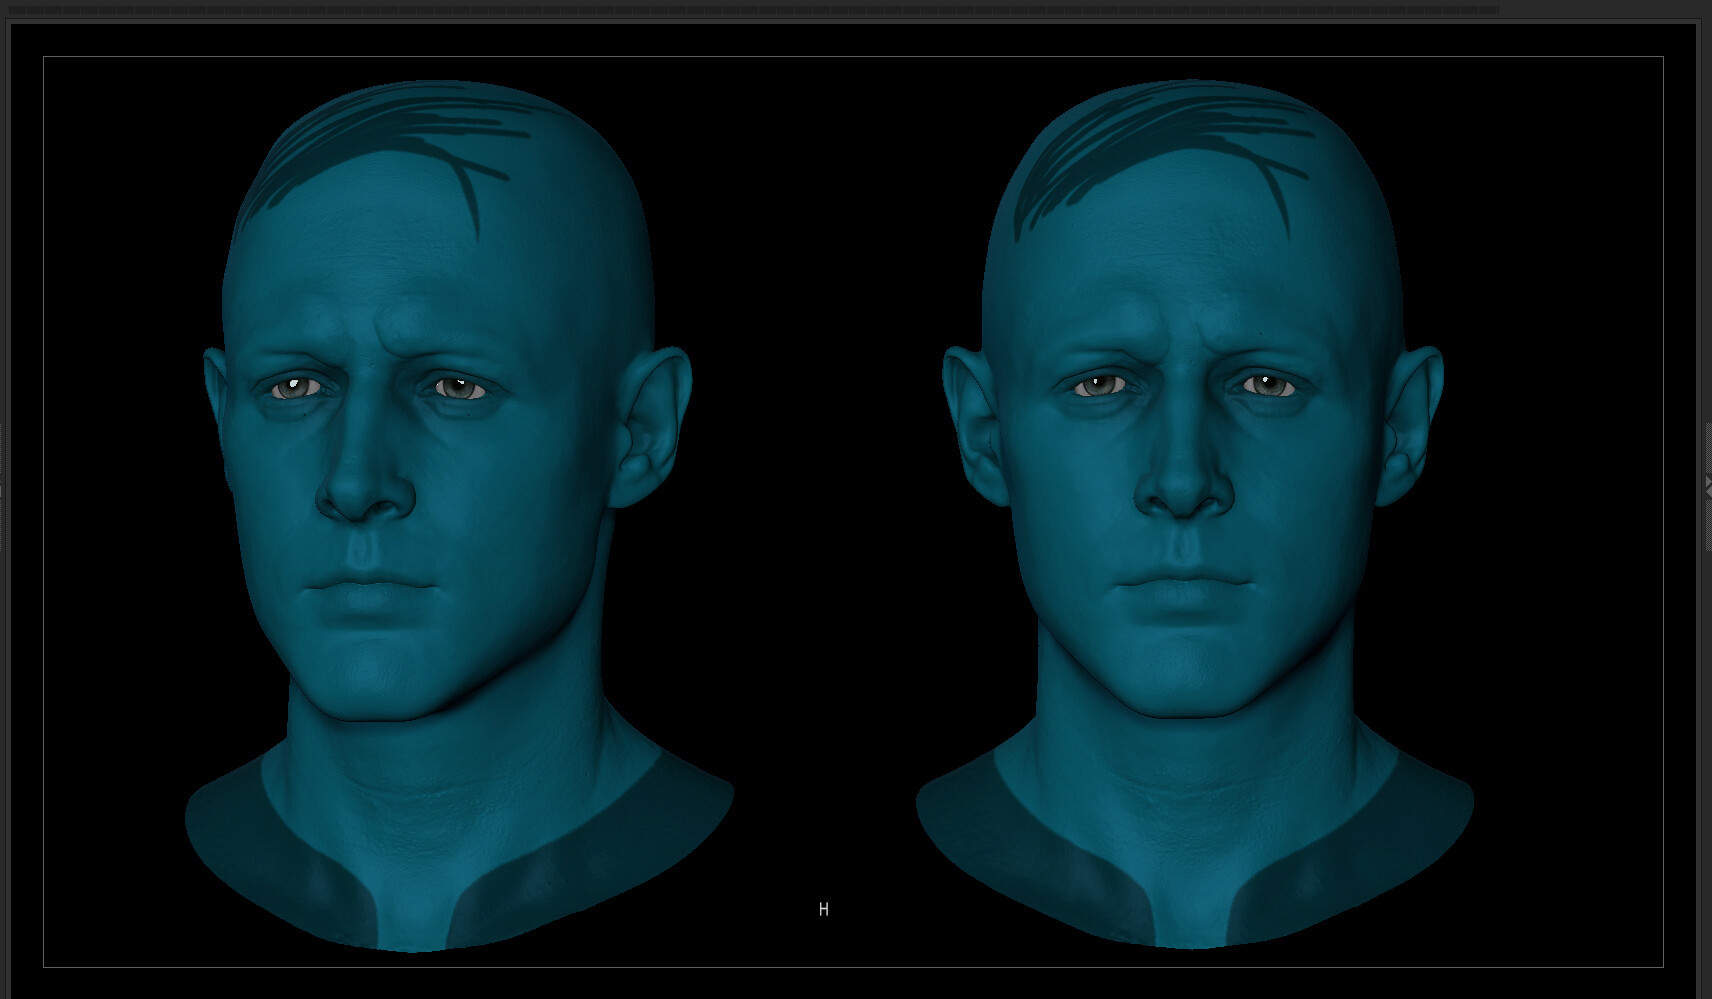Screen dimensions: 1712x999
Task: Open the Movie menu
Action: [x=236, y=7]
